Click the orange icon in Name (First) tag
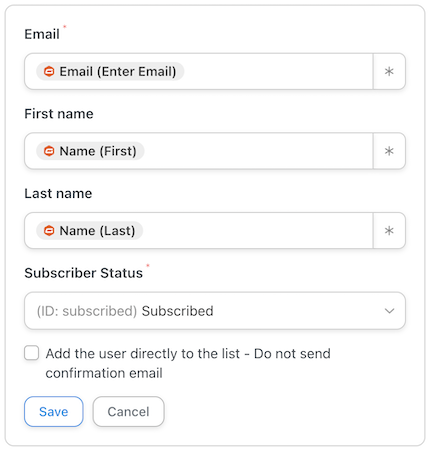The width and height of the screenshot is (430, 450). (x=49, y=151)
